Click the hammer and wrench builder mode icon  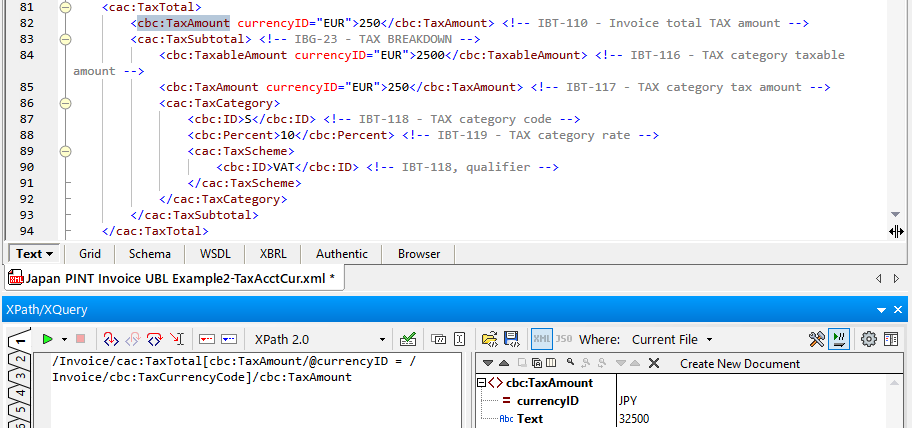click(817, 339)
